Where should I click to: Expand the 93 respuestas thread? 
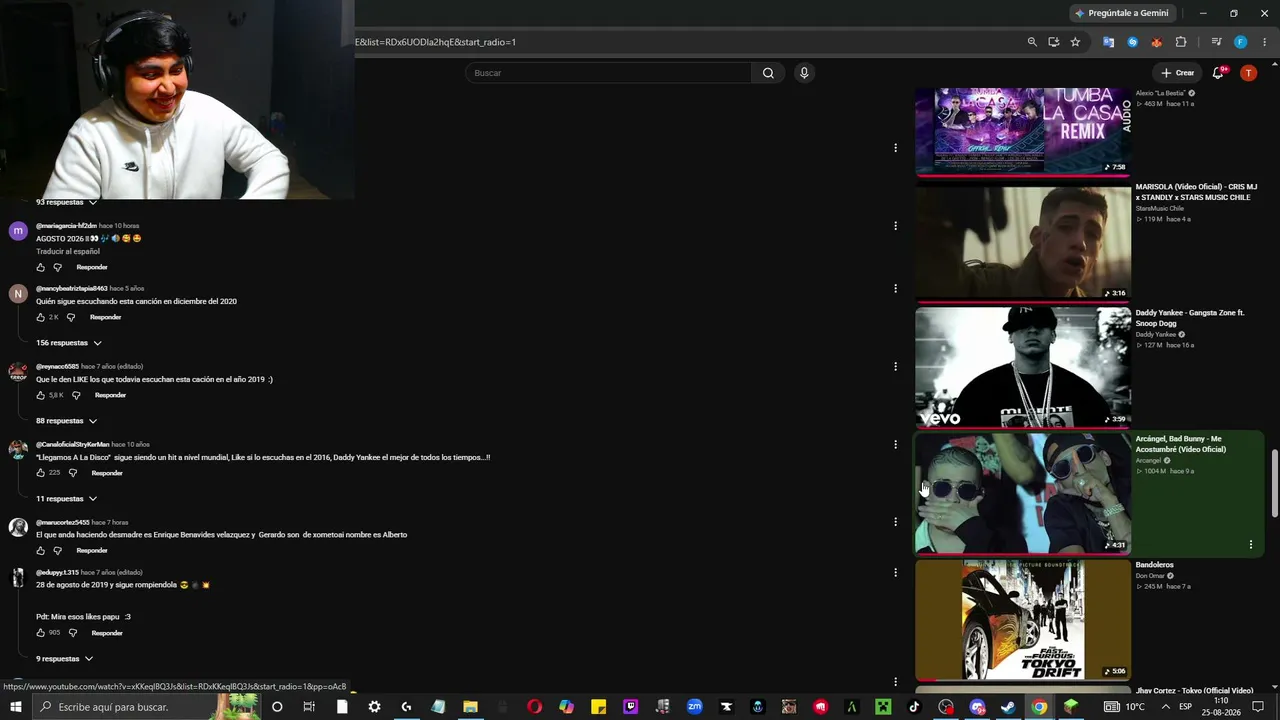click(67, 202)
